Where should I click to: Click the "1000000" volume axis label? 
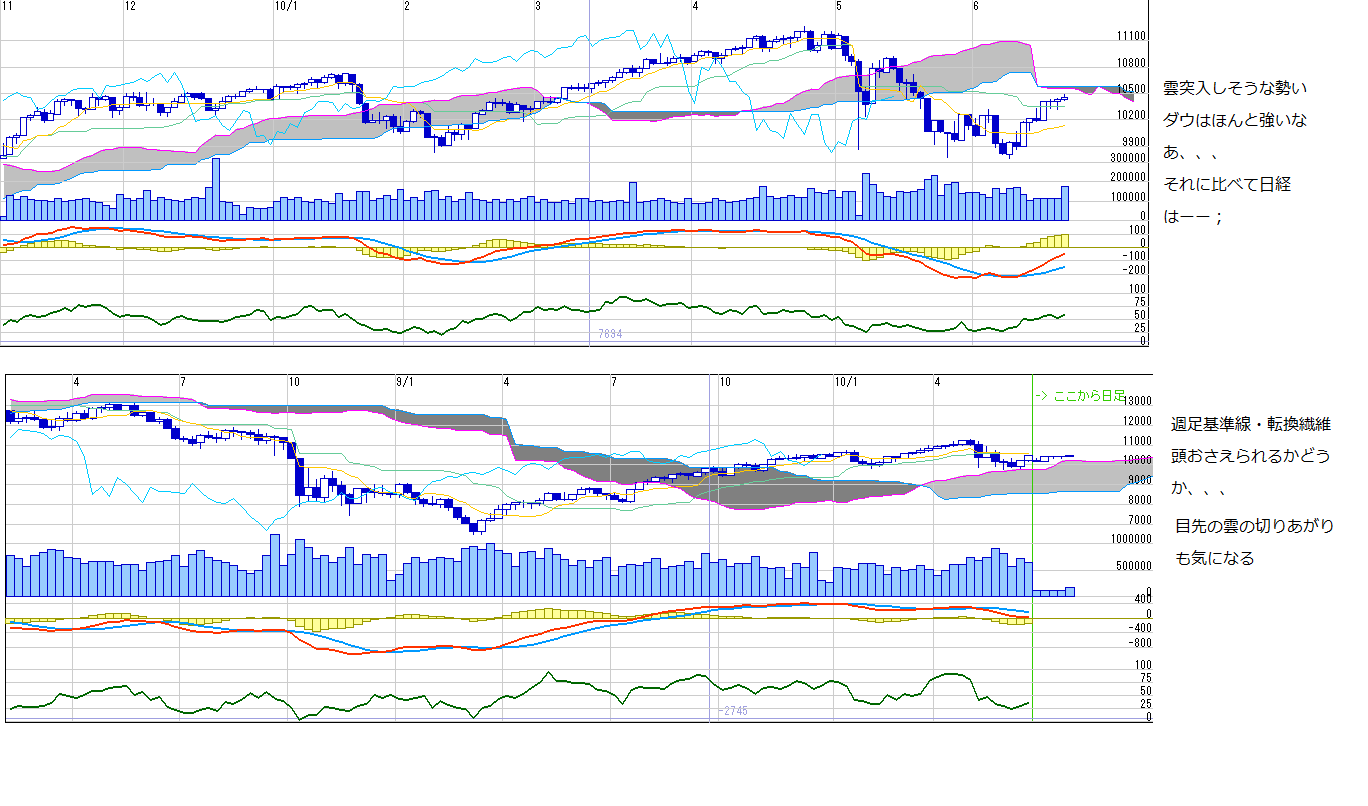pyautogui.click(x=1131, y=540)
